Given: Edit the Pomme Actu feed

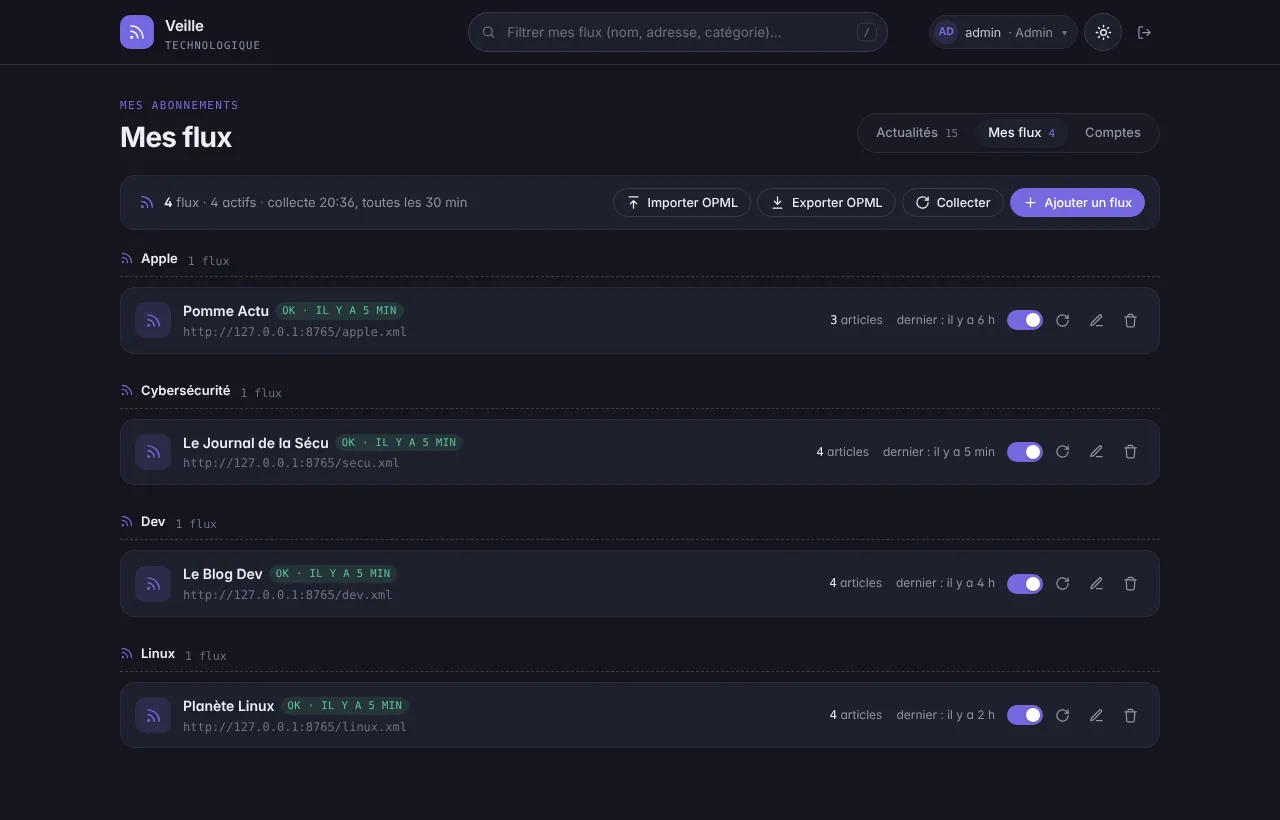Looking at the screenshot, I should coord(1097,320).
